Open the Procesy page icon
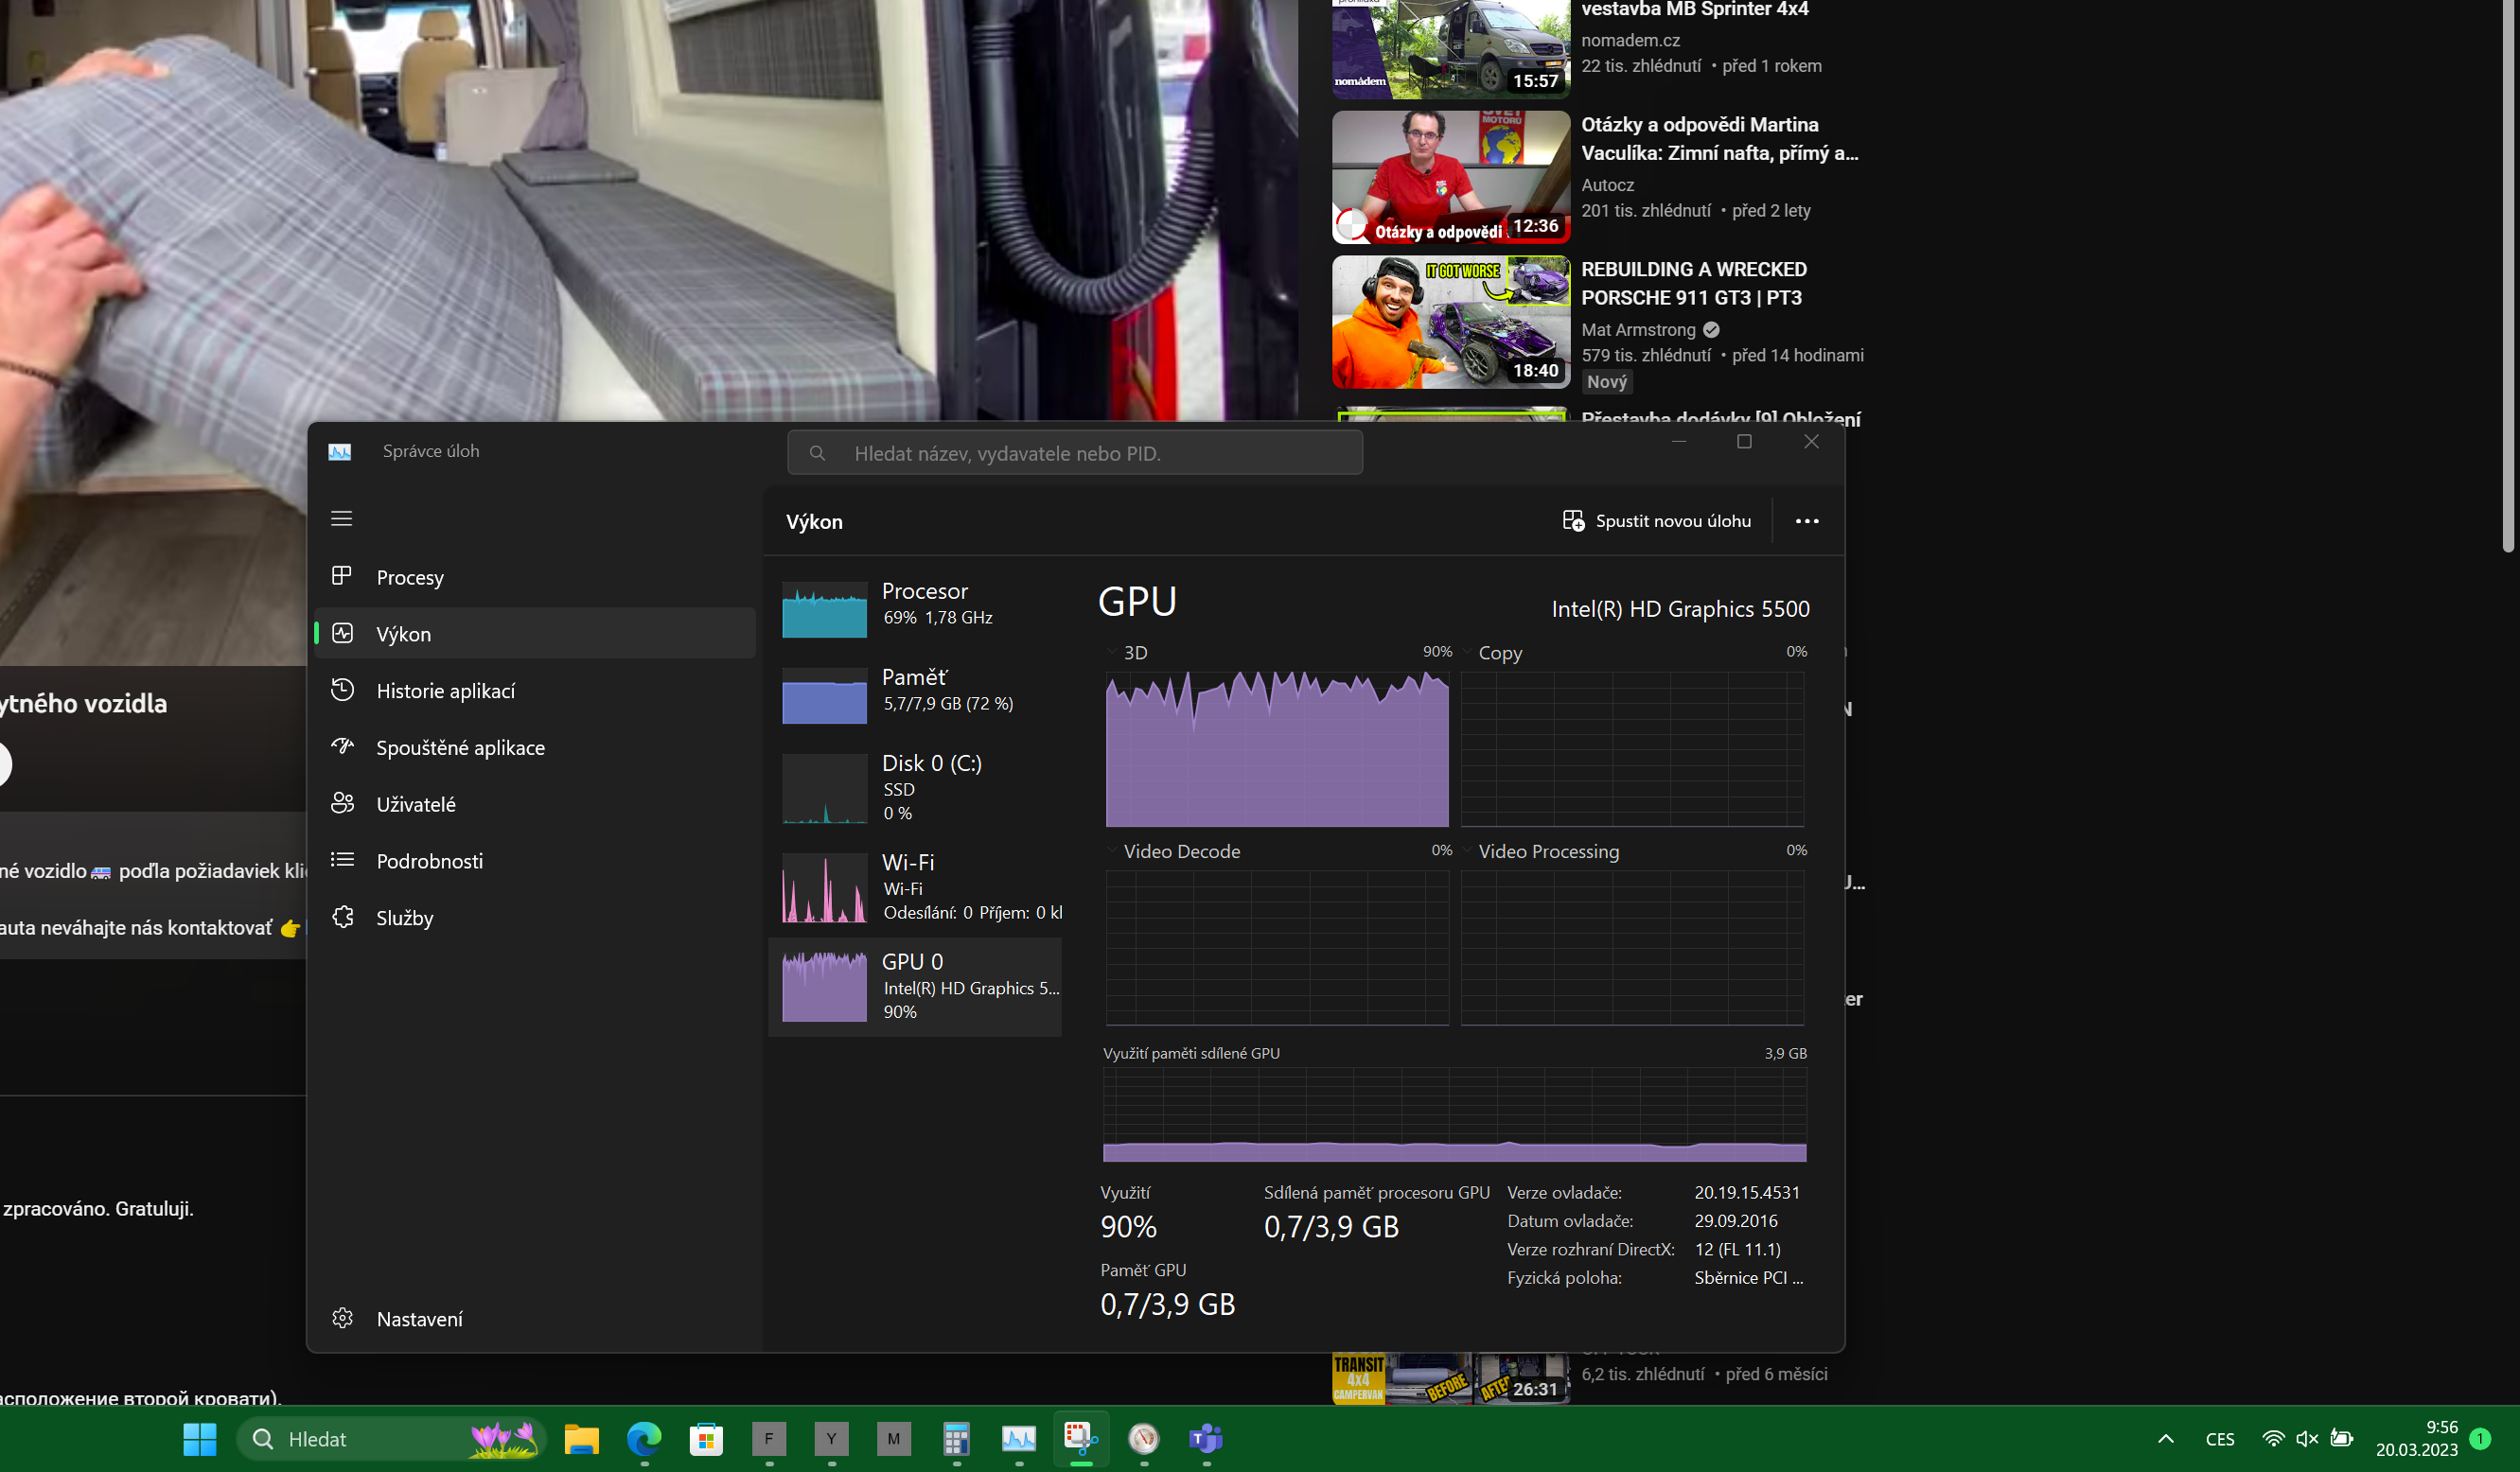Viewport: 2520px width, 1472px height. pyautogui.click(x=342, y=576)
